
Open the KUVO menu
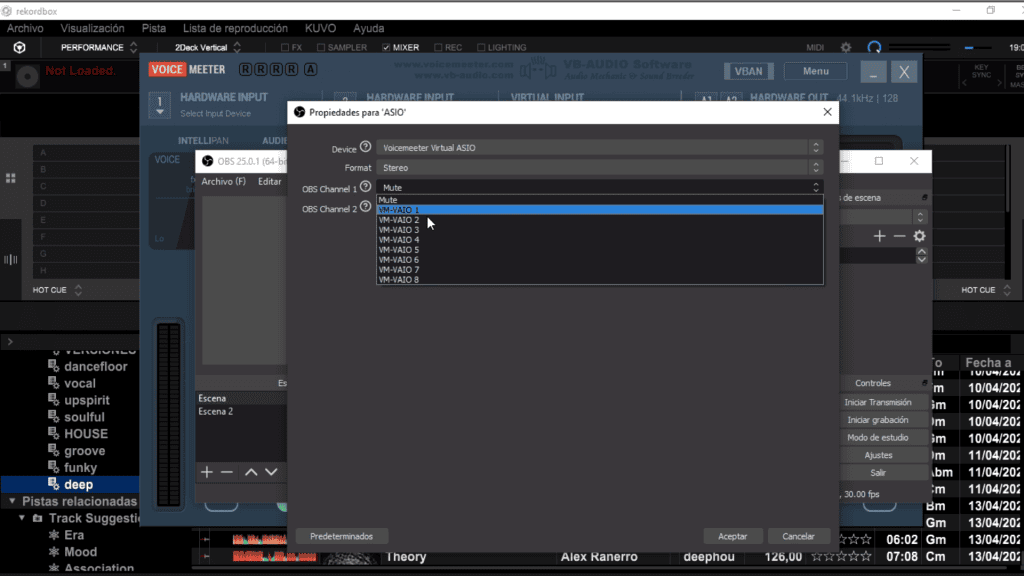pos(320,28)
